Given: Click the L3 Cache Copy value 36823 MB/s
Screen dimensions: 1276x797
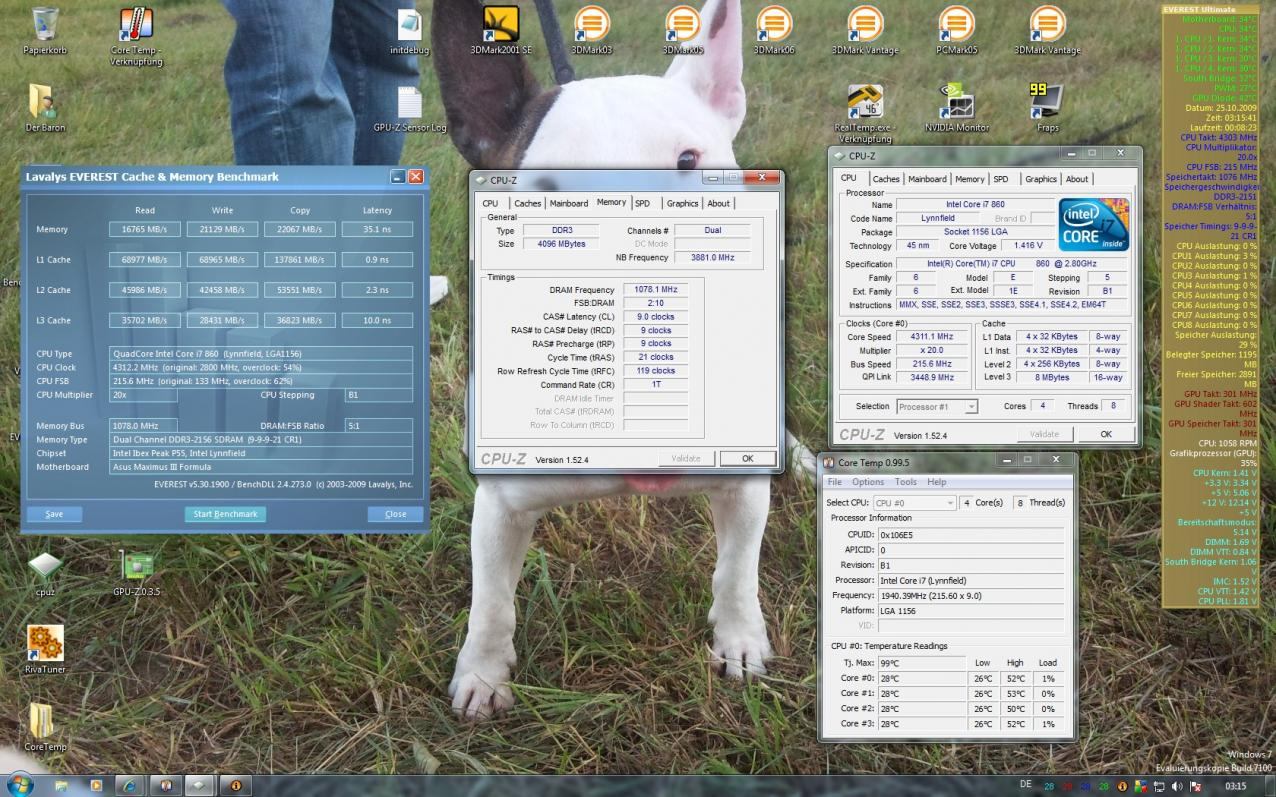Looking at the screenshot, I should point(300,320).
